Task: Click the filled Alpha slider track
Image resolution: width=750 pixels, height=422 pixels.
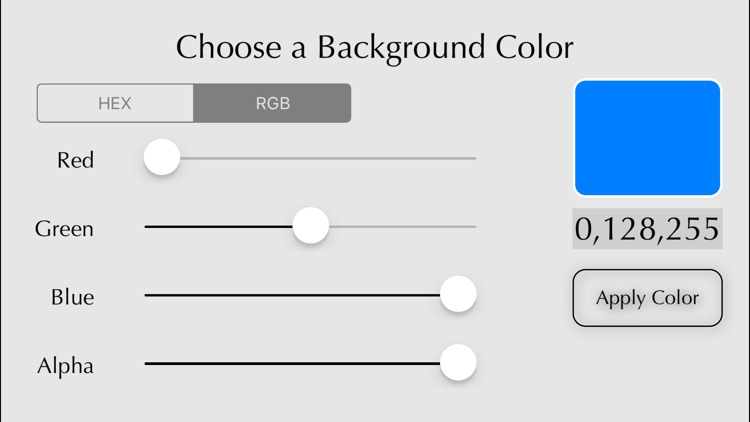Action: [x=292, y=364]
